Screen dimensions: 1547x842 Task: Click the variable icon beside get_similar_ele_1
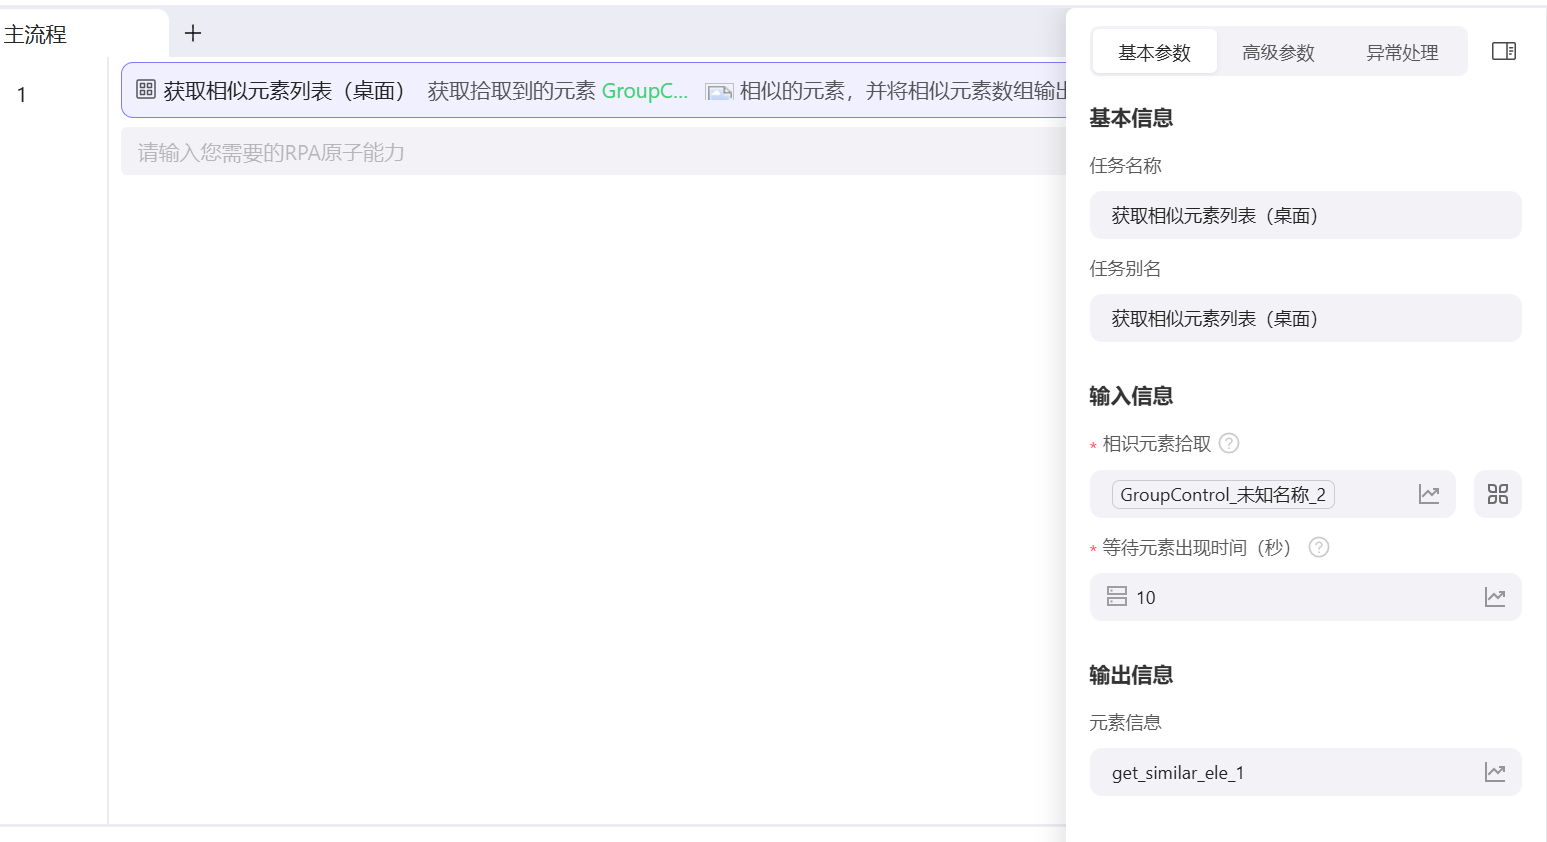tap(1495, 772)
